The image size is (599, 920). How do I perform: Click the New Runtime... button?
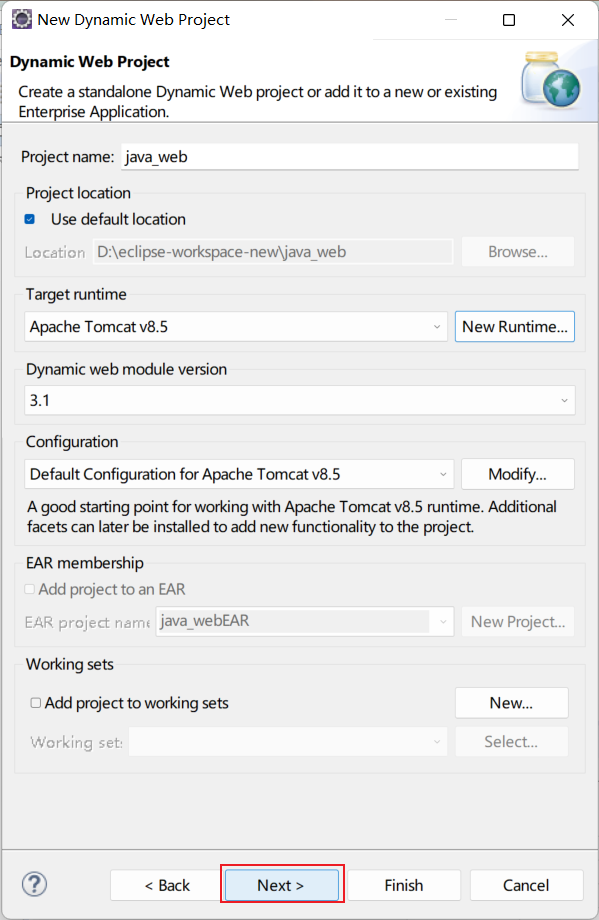click(515, 327)
